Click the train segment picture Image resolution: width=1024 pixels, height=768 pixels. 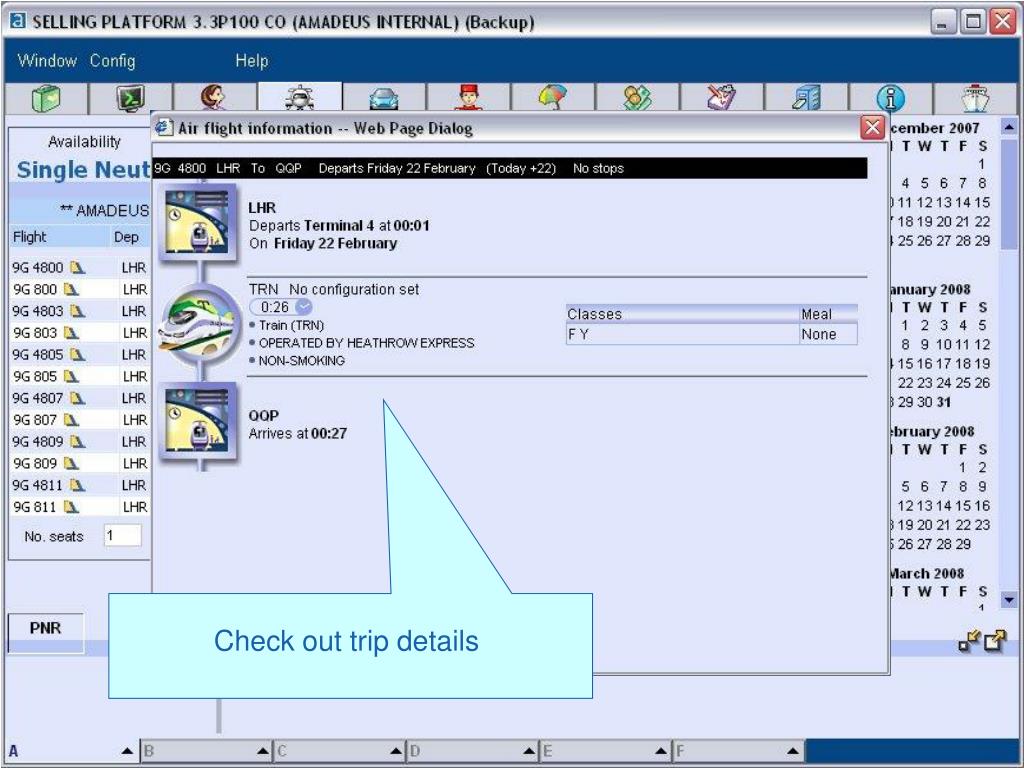tap(198, 322)
